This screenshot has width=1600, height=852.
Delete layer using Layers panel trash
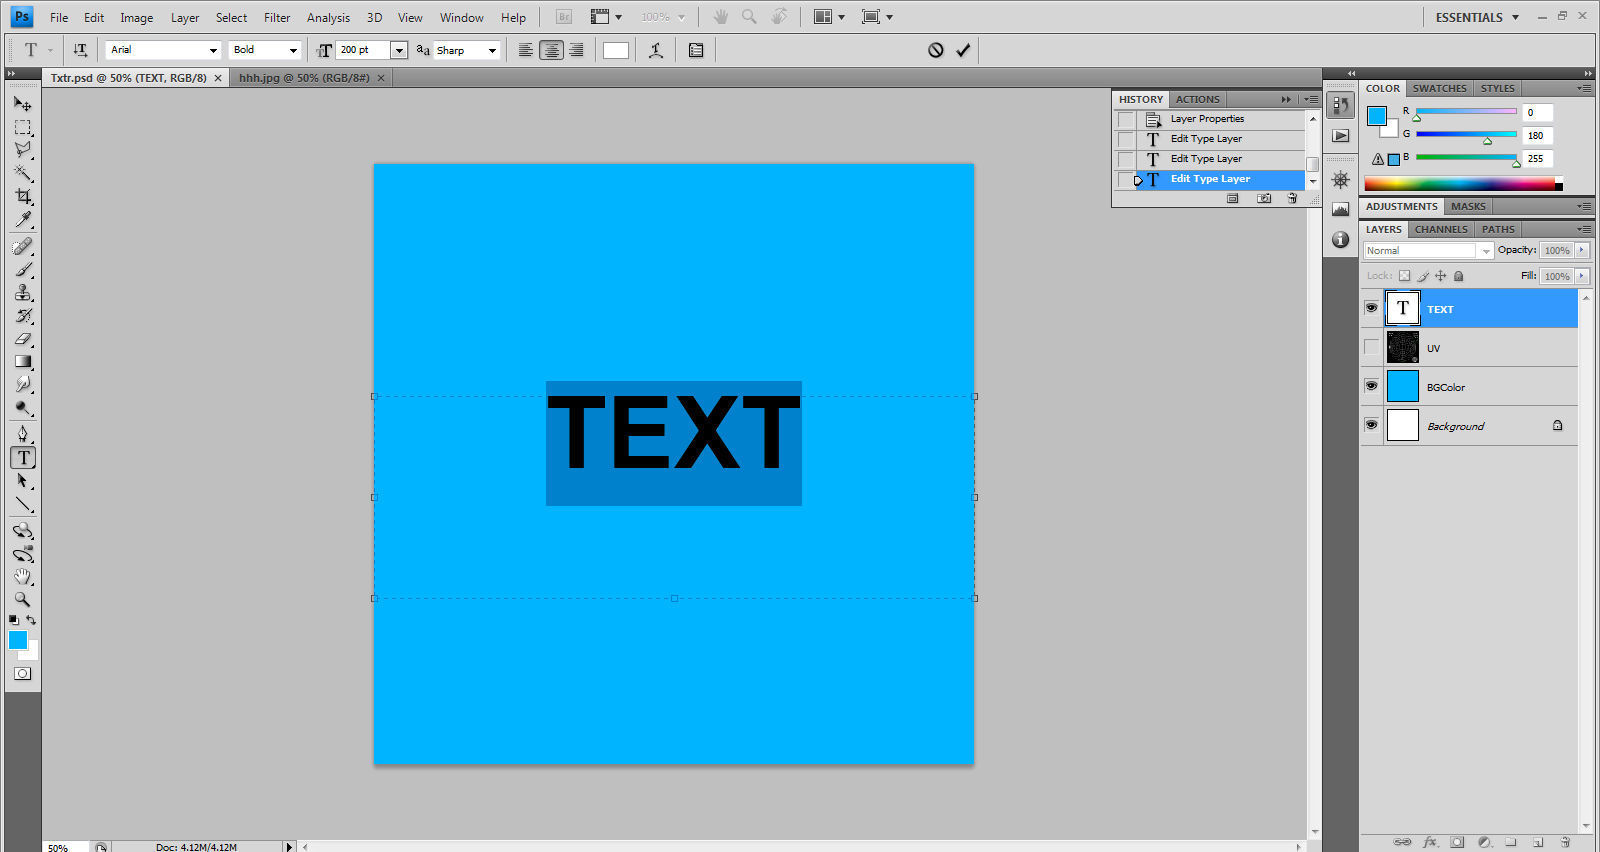pos(1565,842)
